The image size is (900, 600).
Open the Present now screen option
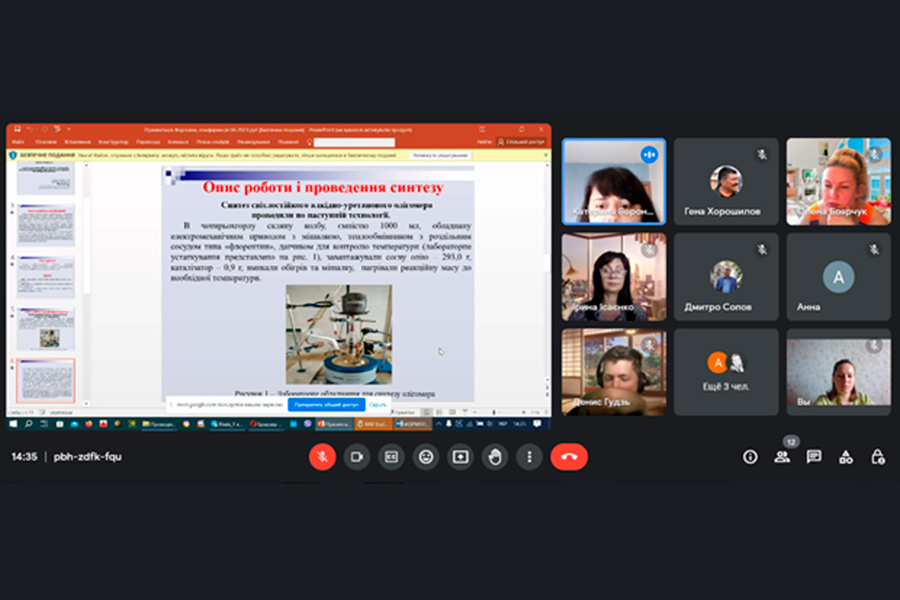coord(460,457)
